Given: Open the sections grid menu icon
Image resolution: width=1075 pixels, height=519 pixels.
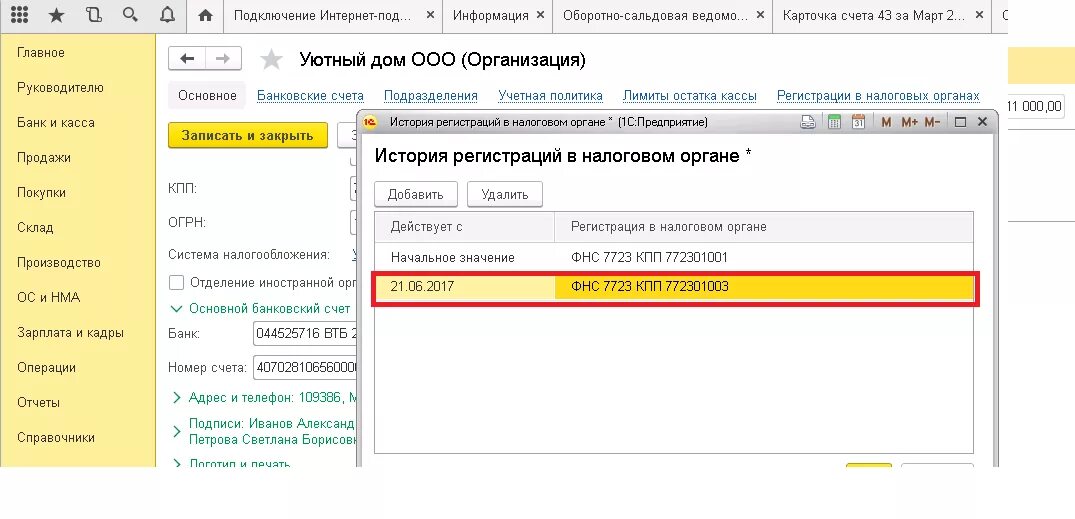Looking at the screenshot, I should tap(20, 15).
